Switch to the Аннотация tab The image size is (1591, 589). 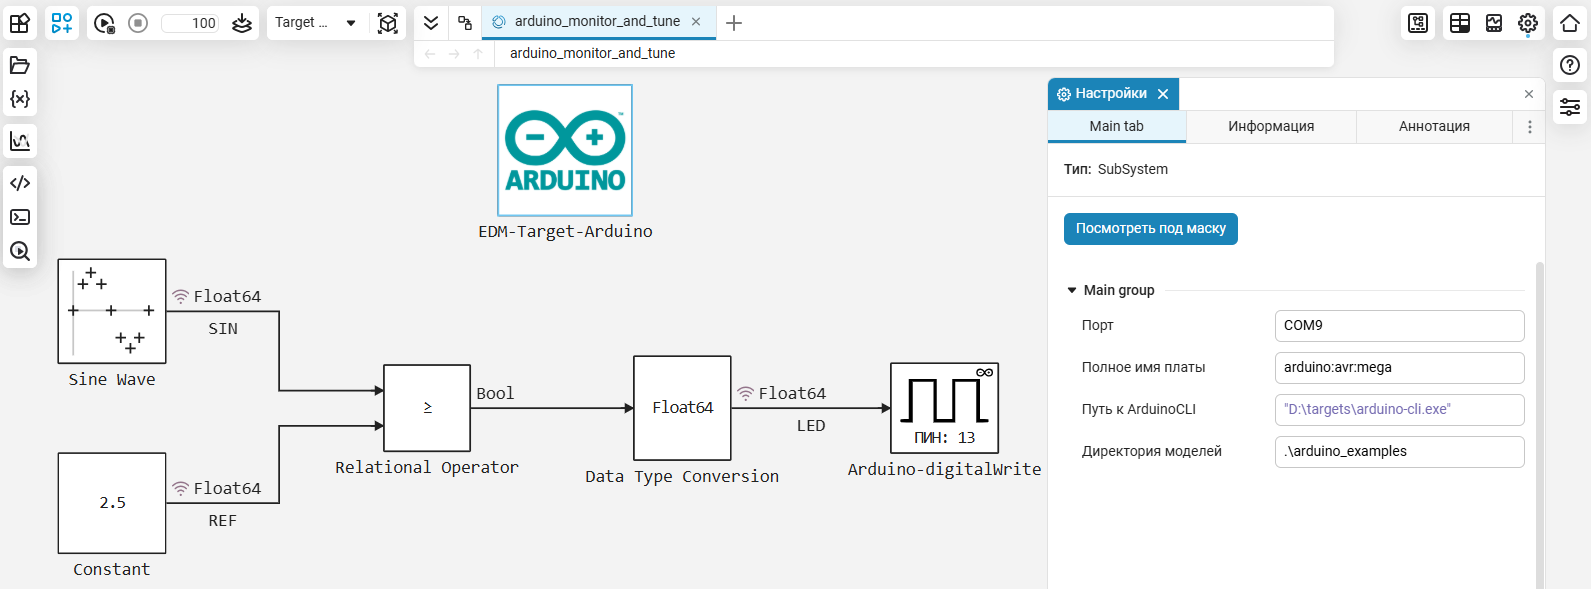(x=1434, y=126)
